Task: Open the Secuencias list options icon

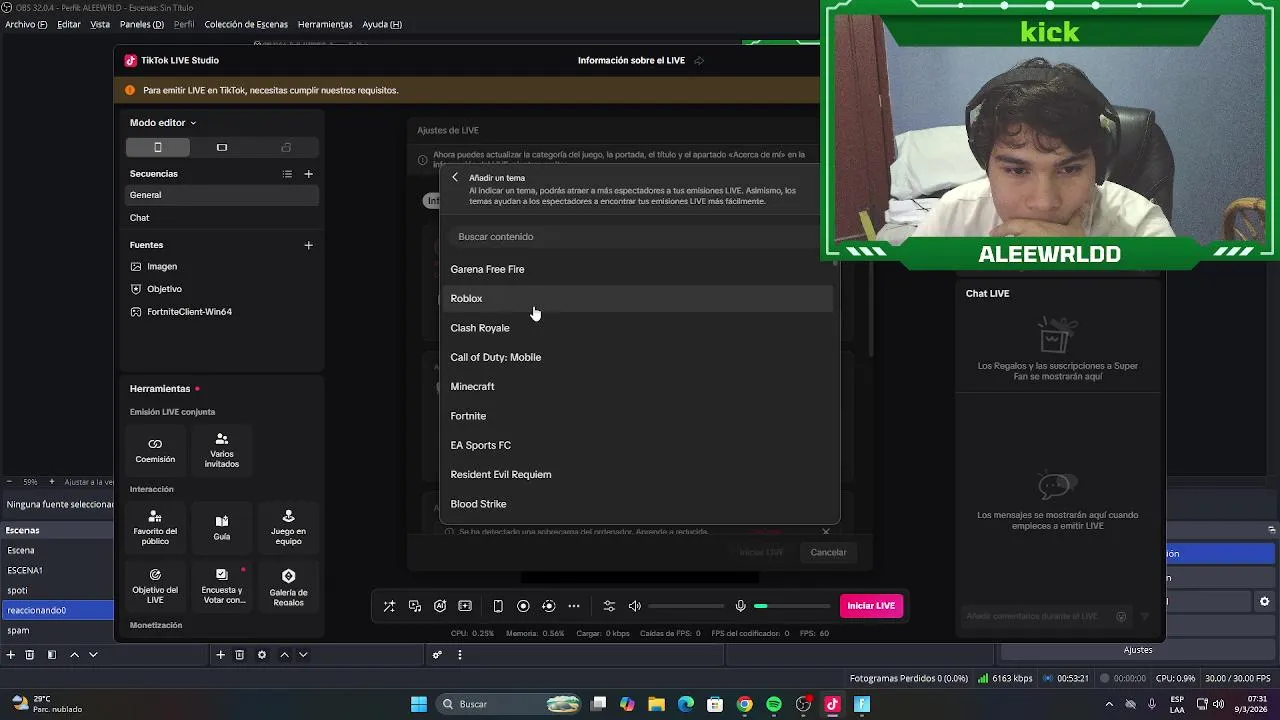Action: click(x=287, y=174)
